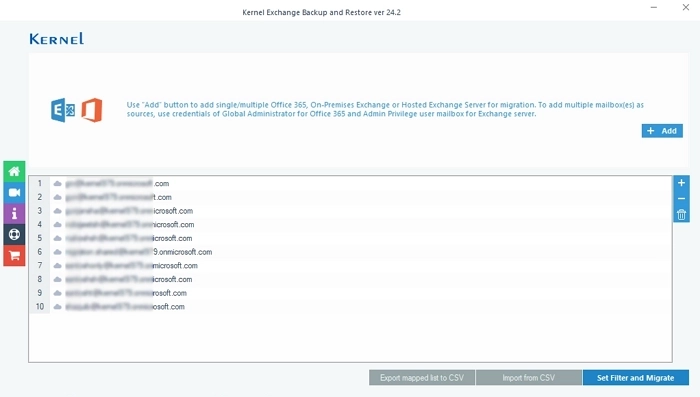Close the Kernel Exchange Backup window
700x397 pixels.
click(686, 7)
